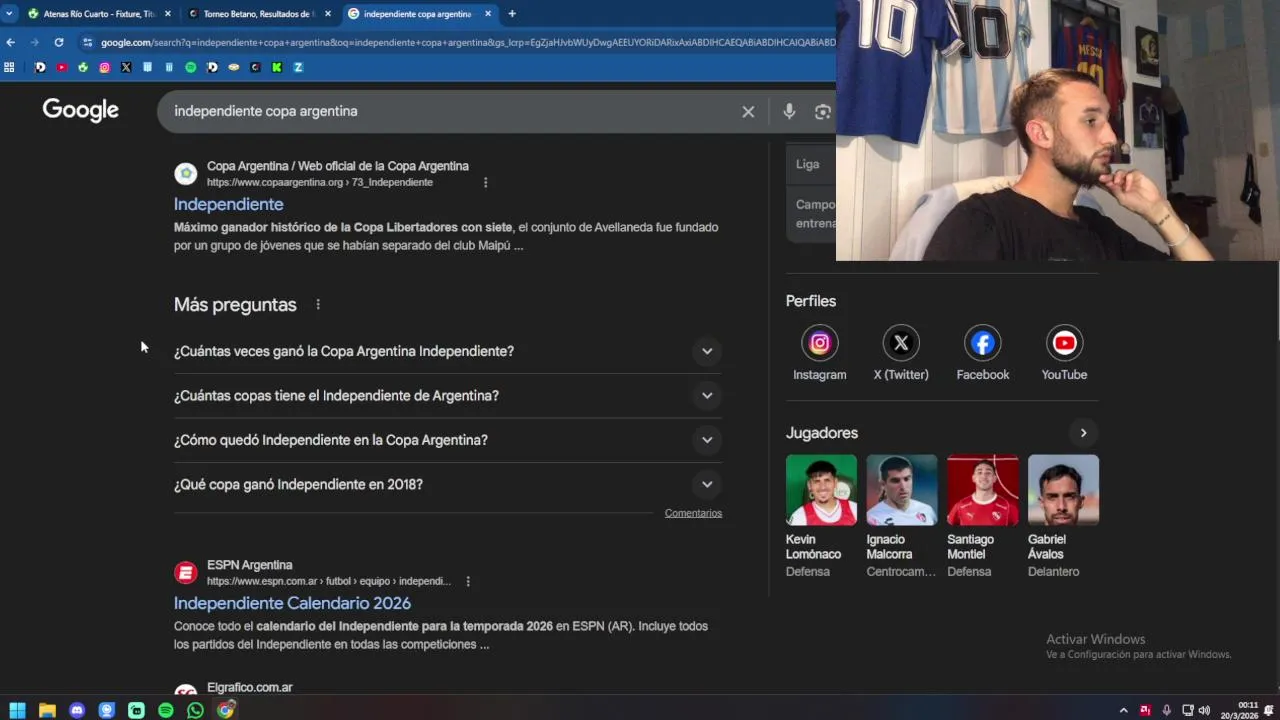Clear the Google search box text
The width and height of the screenshot is (1280, 720).
coord(748,112)
